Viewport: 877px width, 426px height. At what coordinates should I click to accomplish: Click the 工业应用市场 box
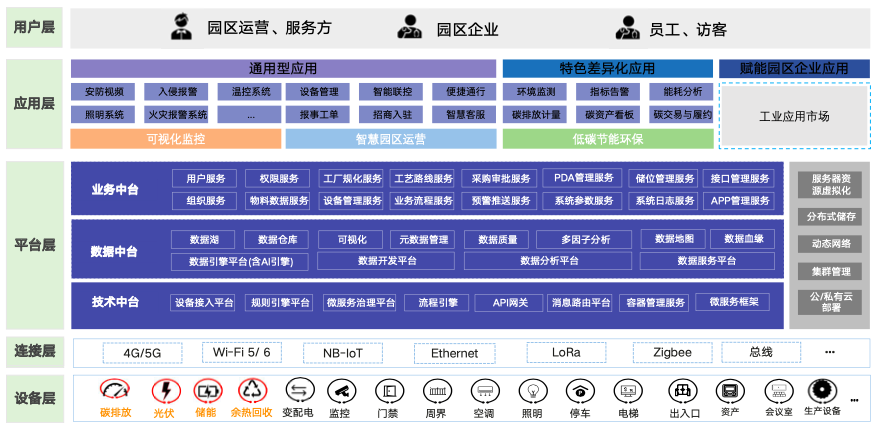click(795, 117)
